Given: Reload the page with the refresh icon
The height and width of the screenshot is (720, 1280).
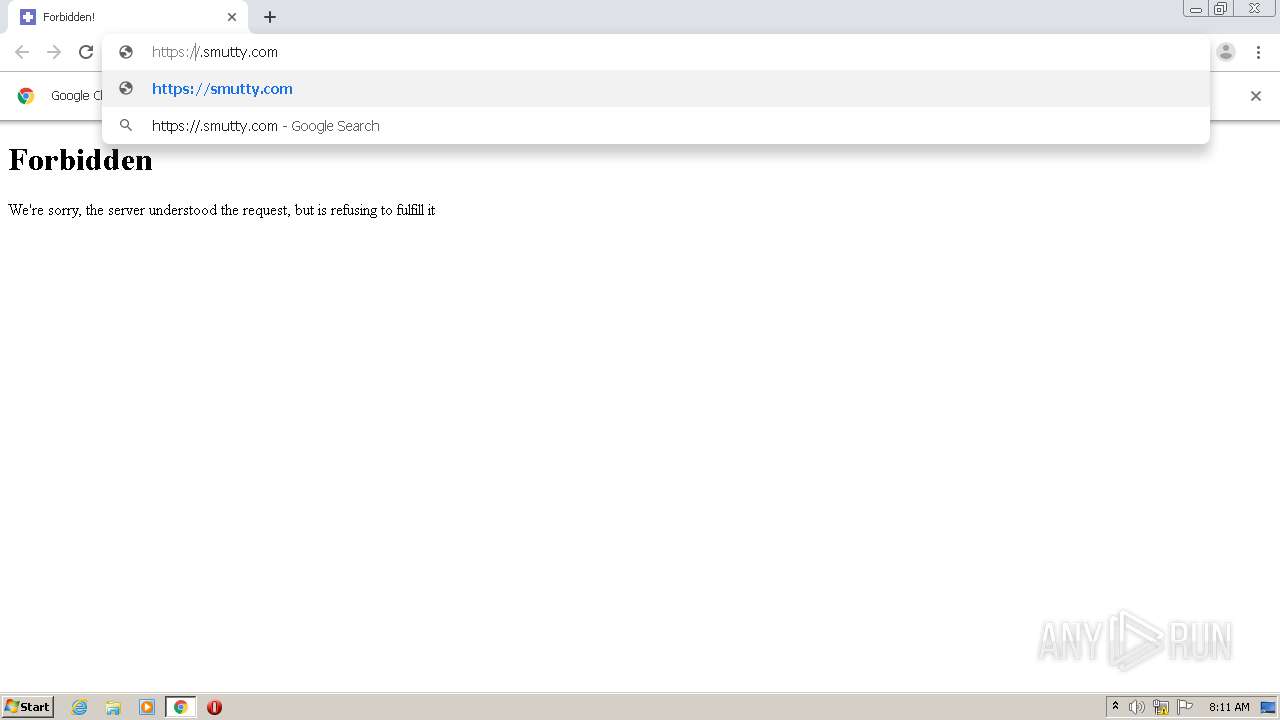Looking at the screenshot, I should pos(86,52).
